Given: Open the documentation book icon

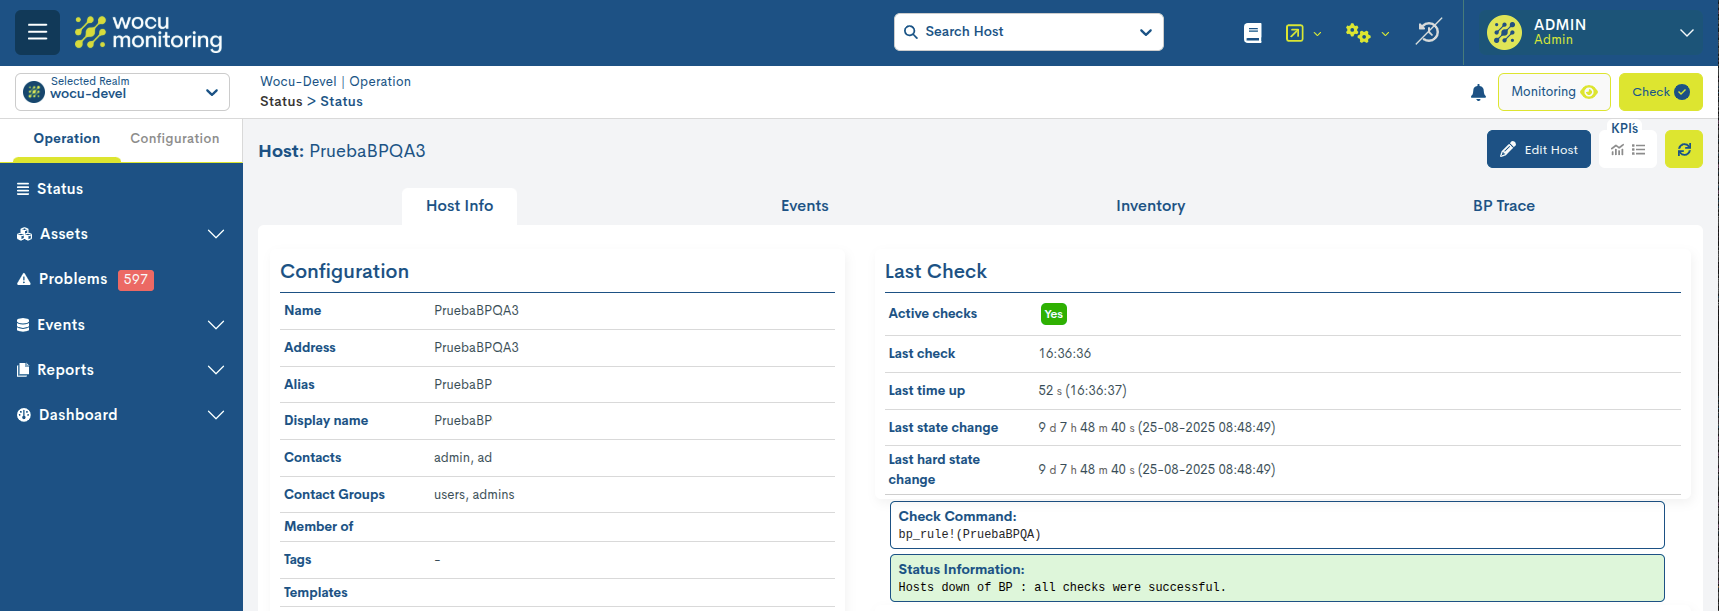Looking at the screenshot, I should coord(1252,33).
